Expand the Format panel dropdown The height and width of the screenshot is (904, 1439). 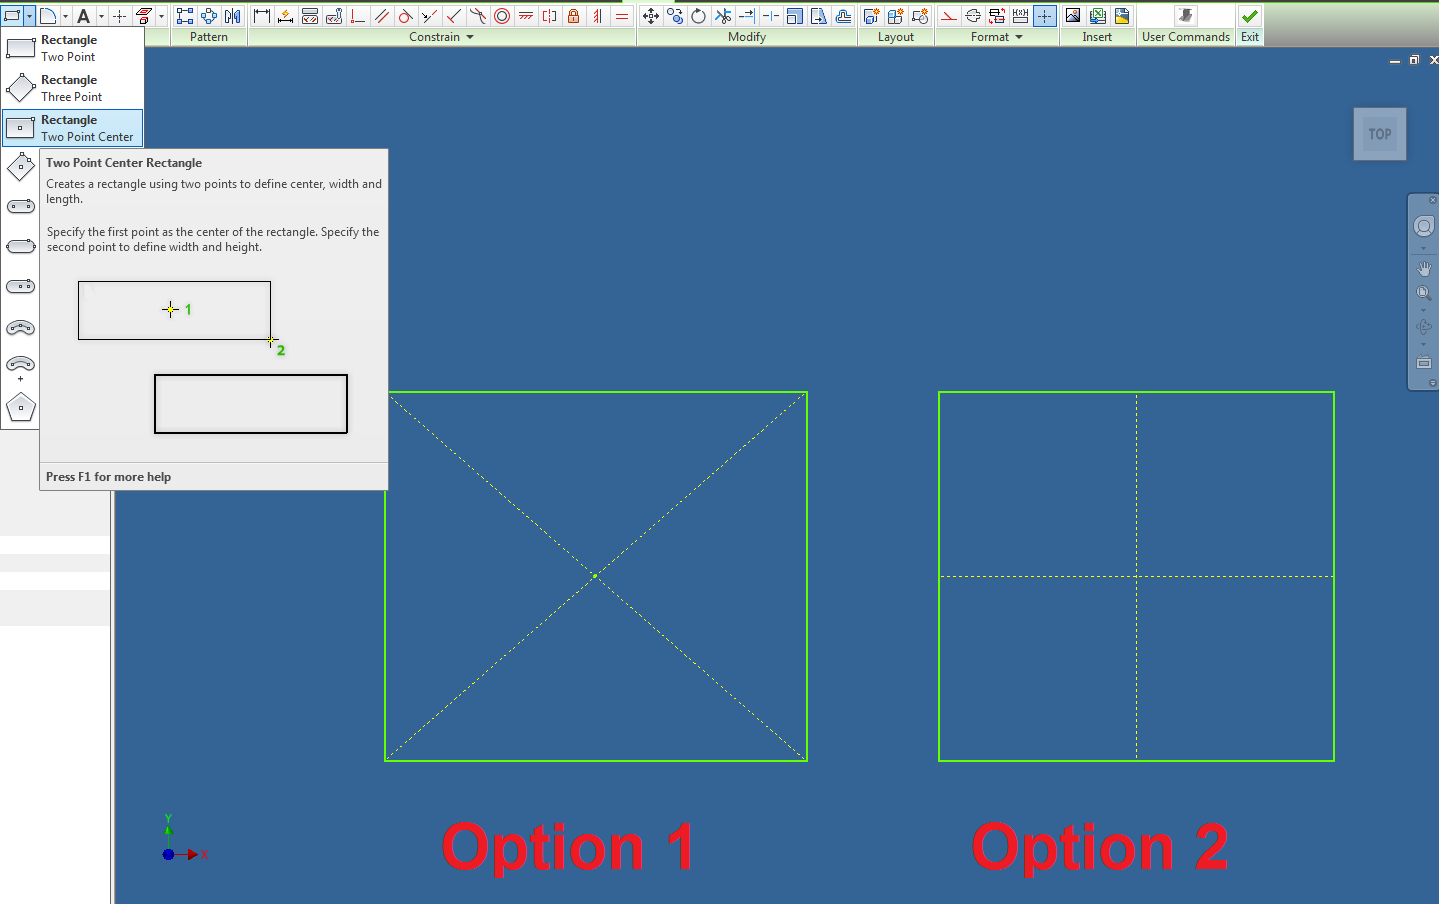[1017, 37]
